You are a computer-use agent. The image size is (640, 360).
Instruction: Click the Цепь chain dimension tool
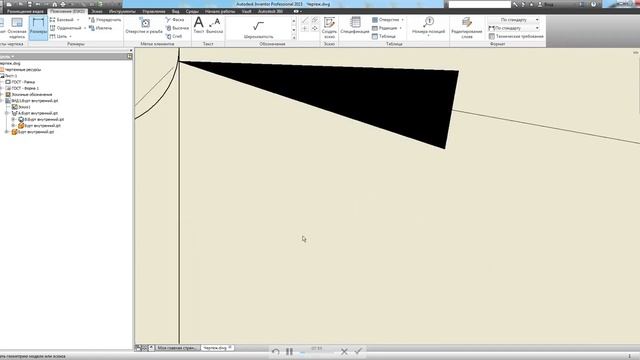(58, 36)
